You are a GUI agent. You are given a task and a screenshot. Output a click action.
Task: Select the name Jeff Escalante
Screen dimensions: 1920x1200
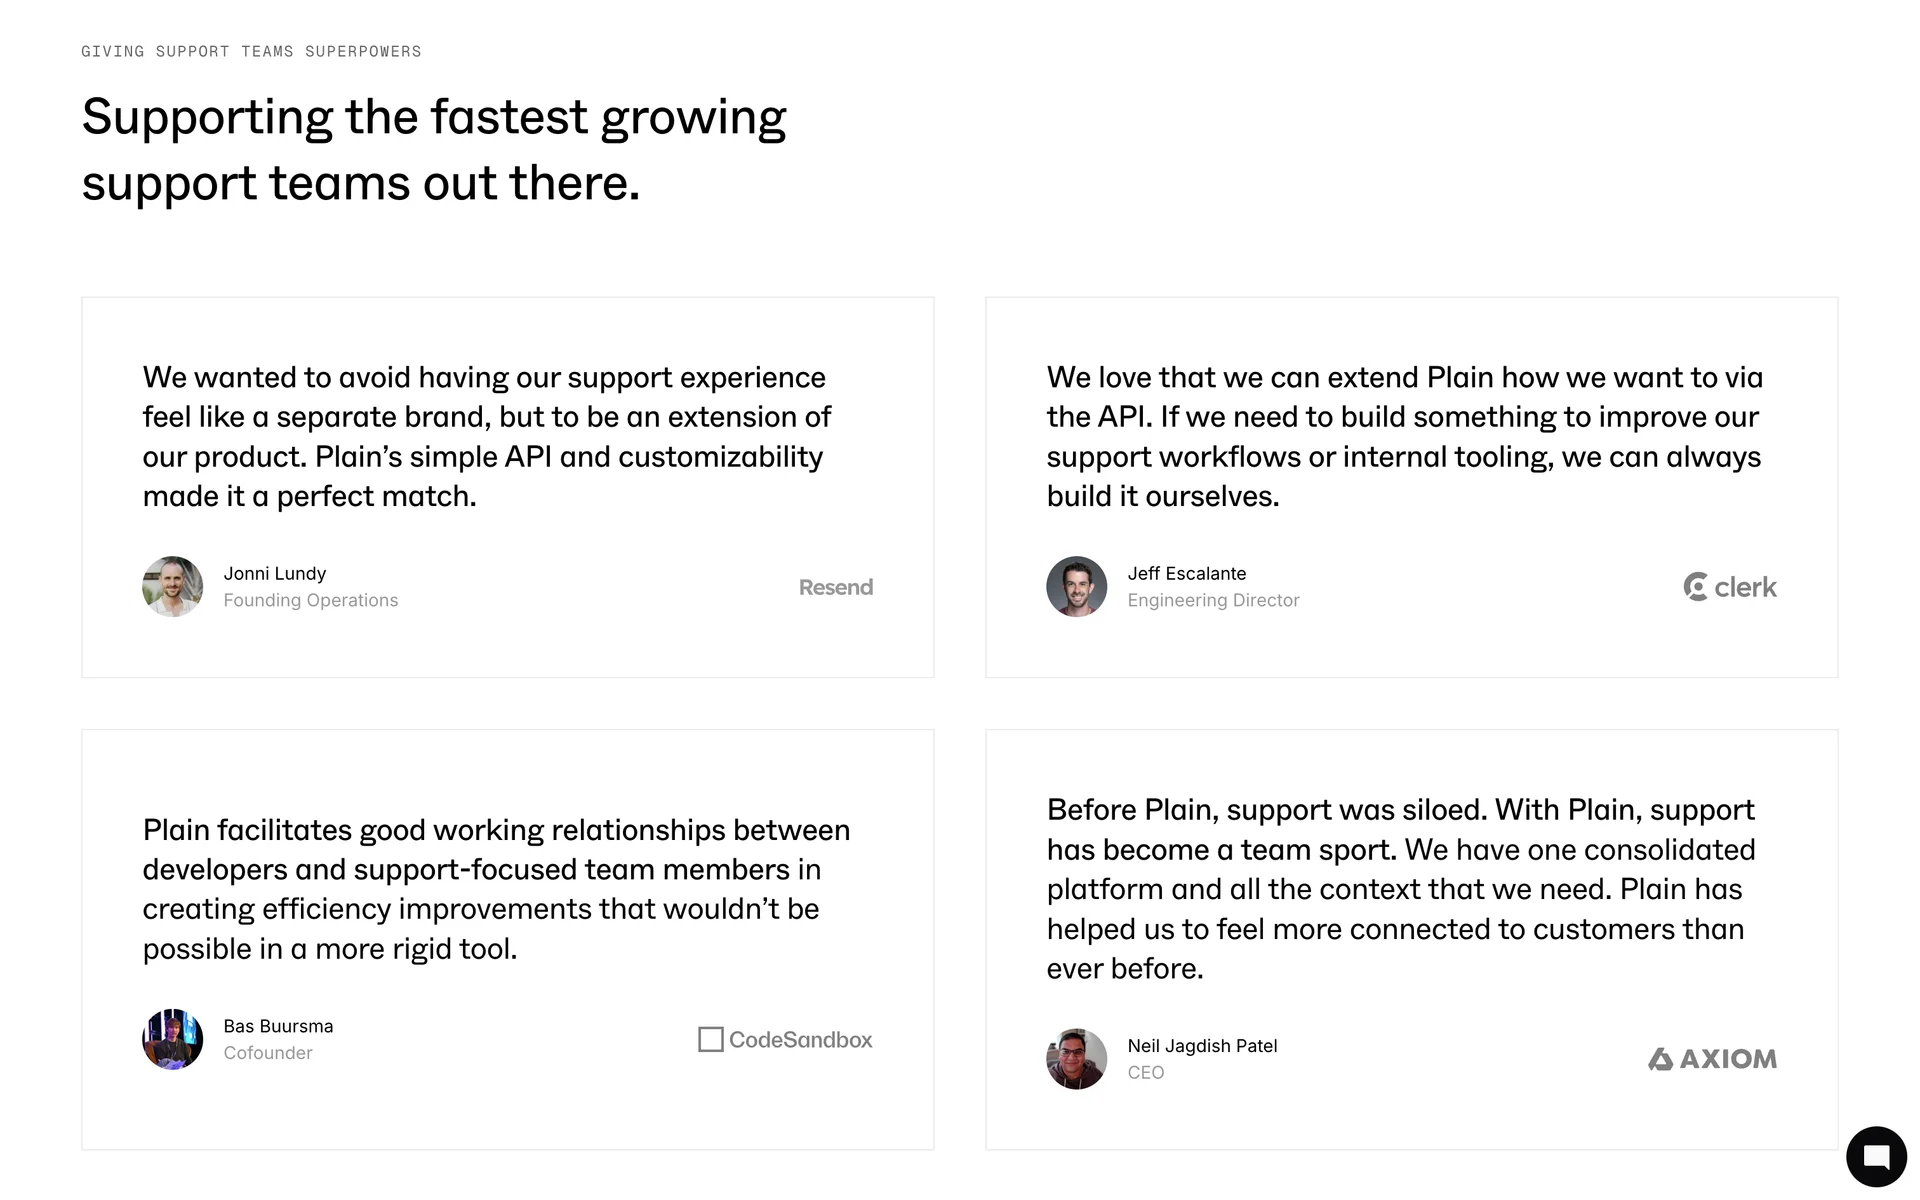(x=1187, y=574)
